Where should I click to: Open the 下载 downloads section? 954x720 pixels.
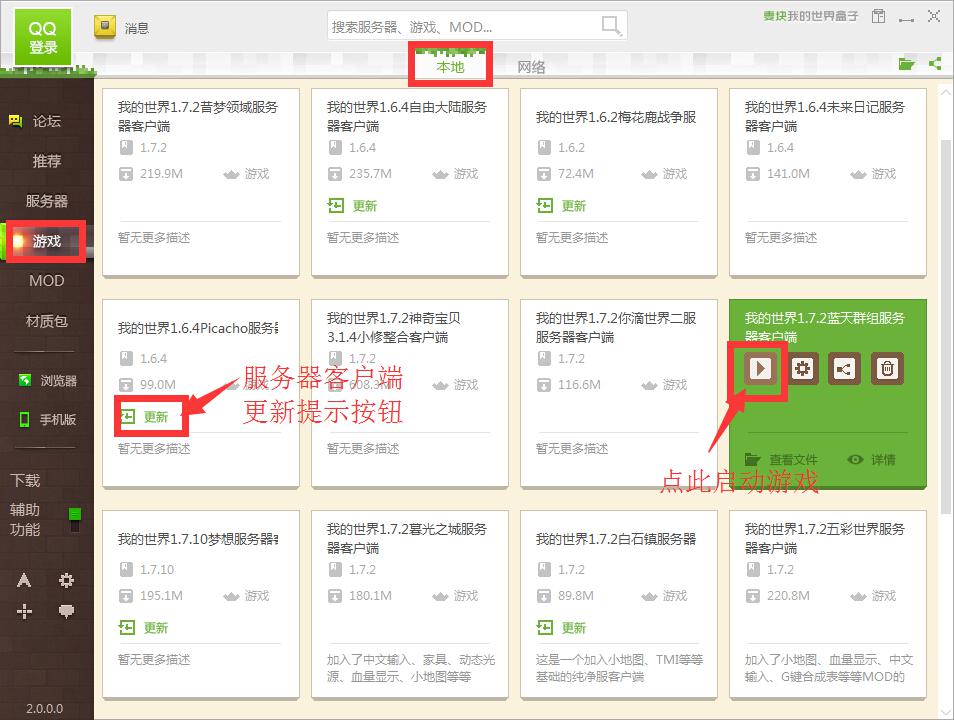click(x=26, y=480)
